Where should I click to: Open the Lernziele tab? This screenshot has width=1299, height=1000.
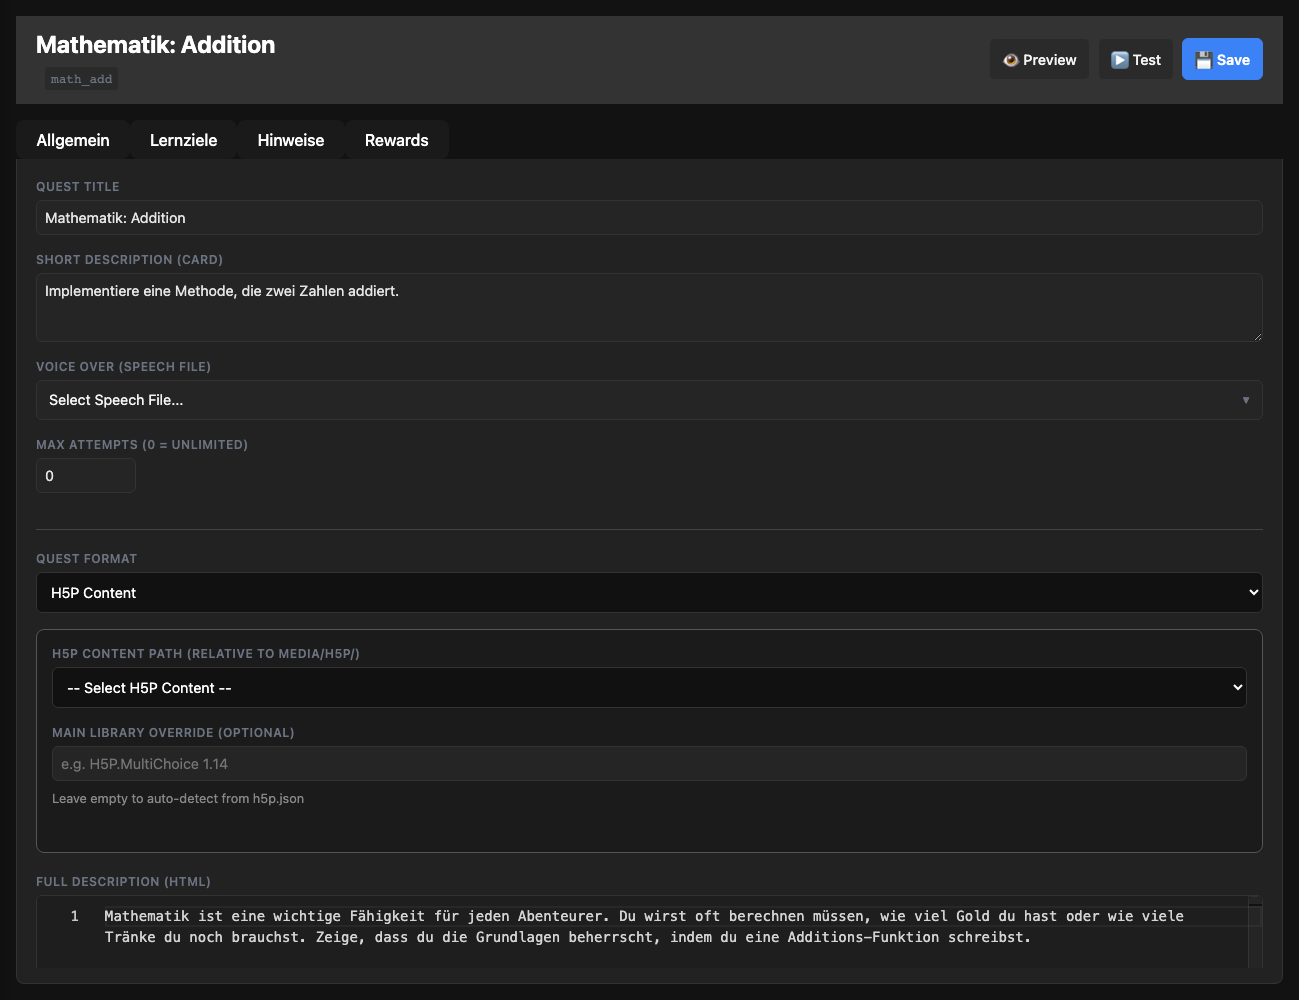tap(183, 140)
